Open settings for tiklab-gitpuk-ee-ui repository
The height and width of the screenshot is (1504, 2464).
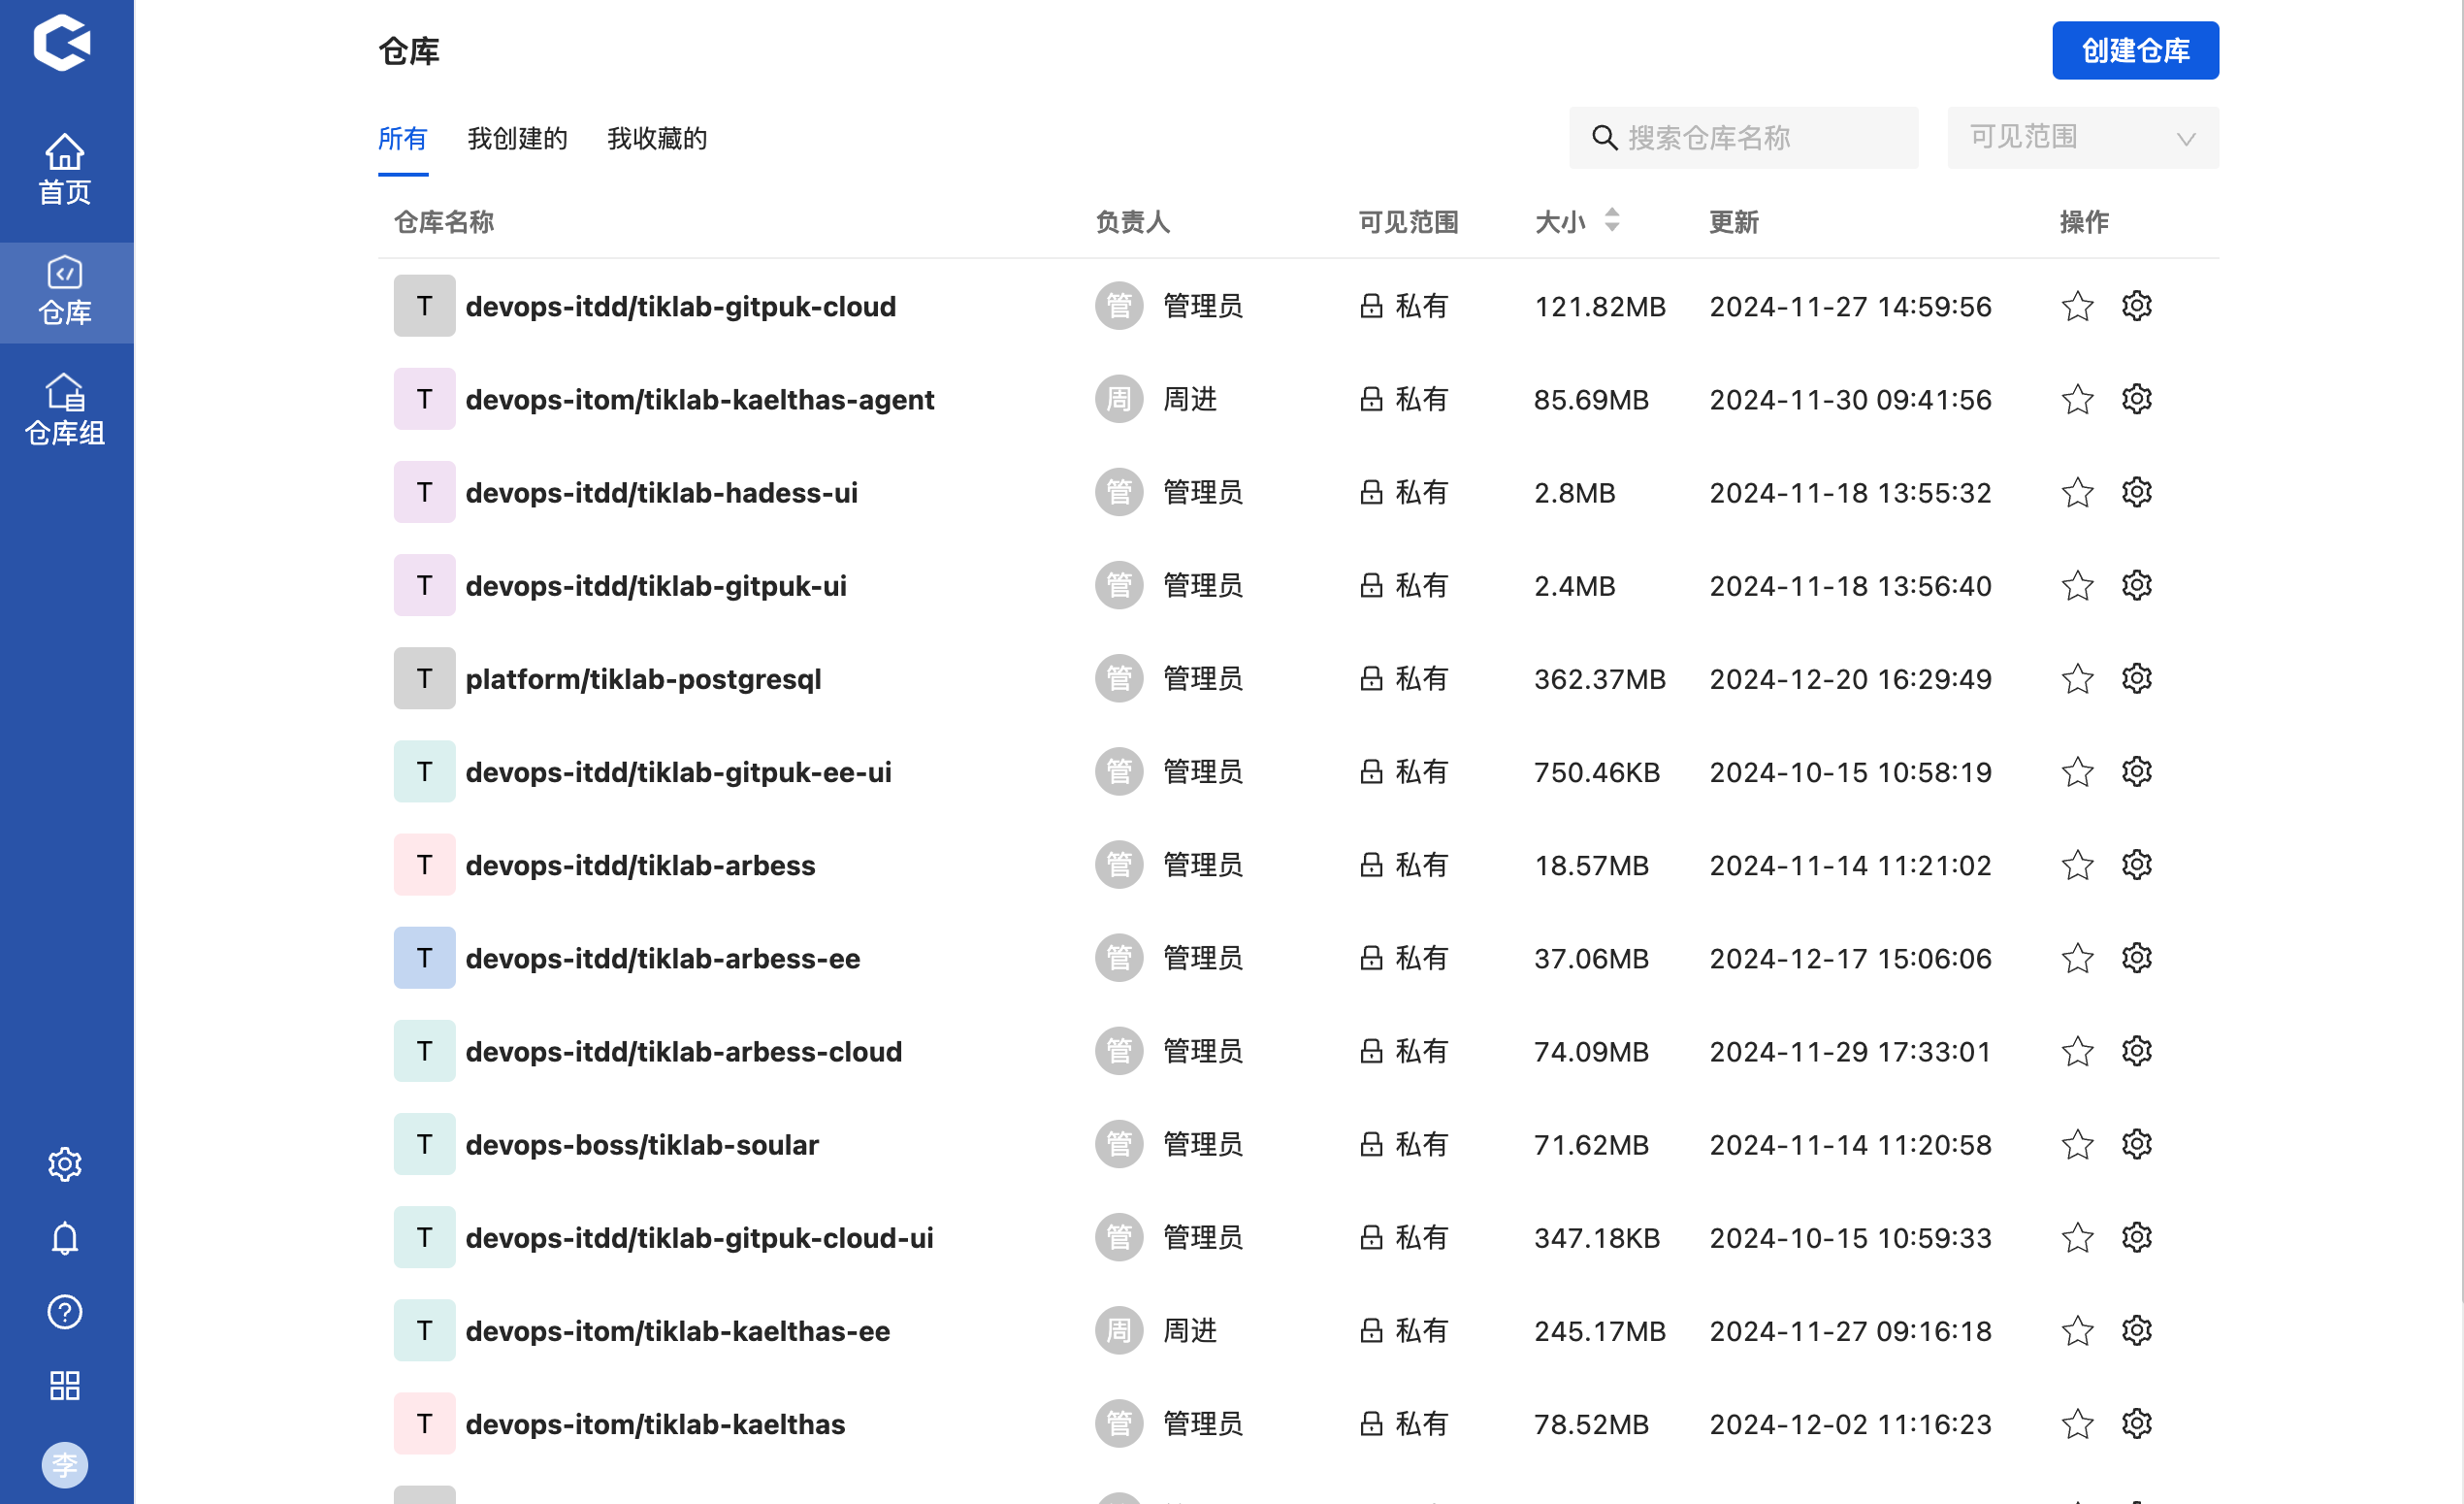pos(2137,772)
